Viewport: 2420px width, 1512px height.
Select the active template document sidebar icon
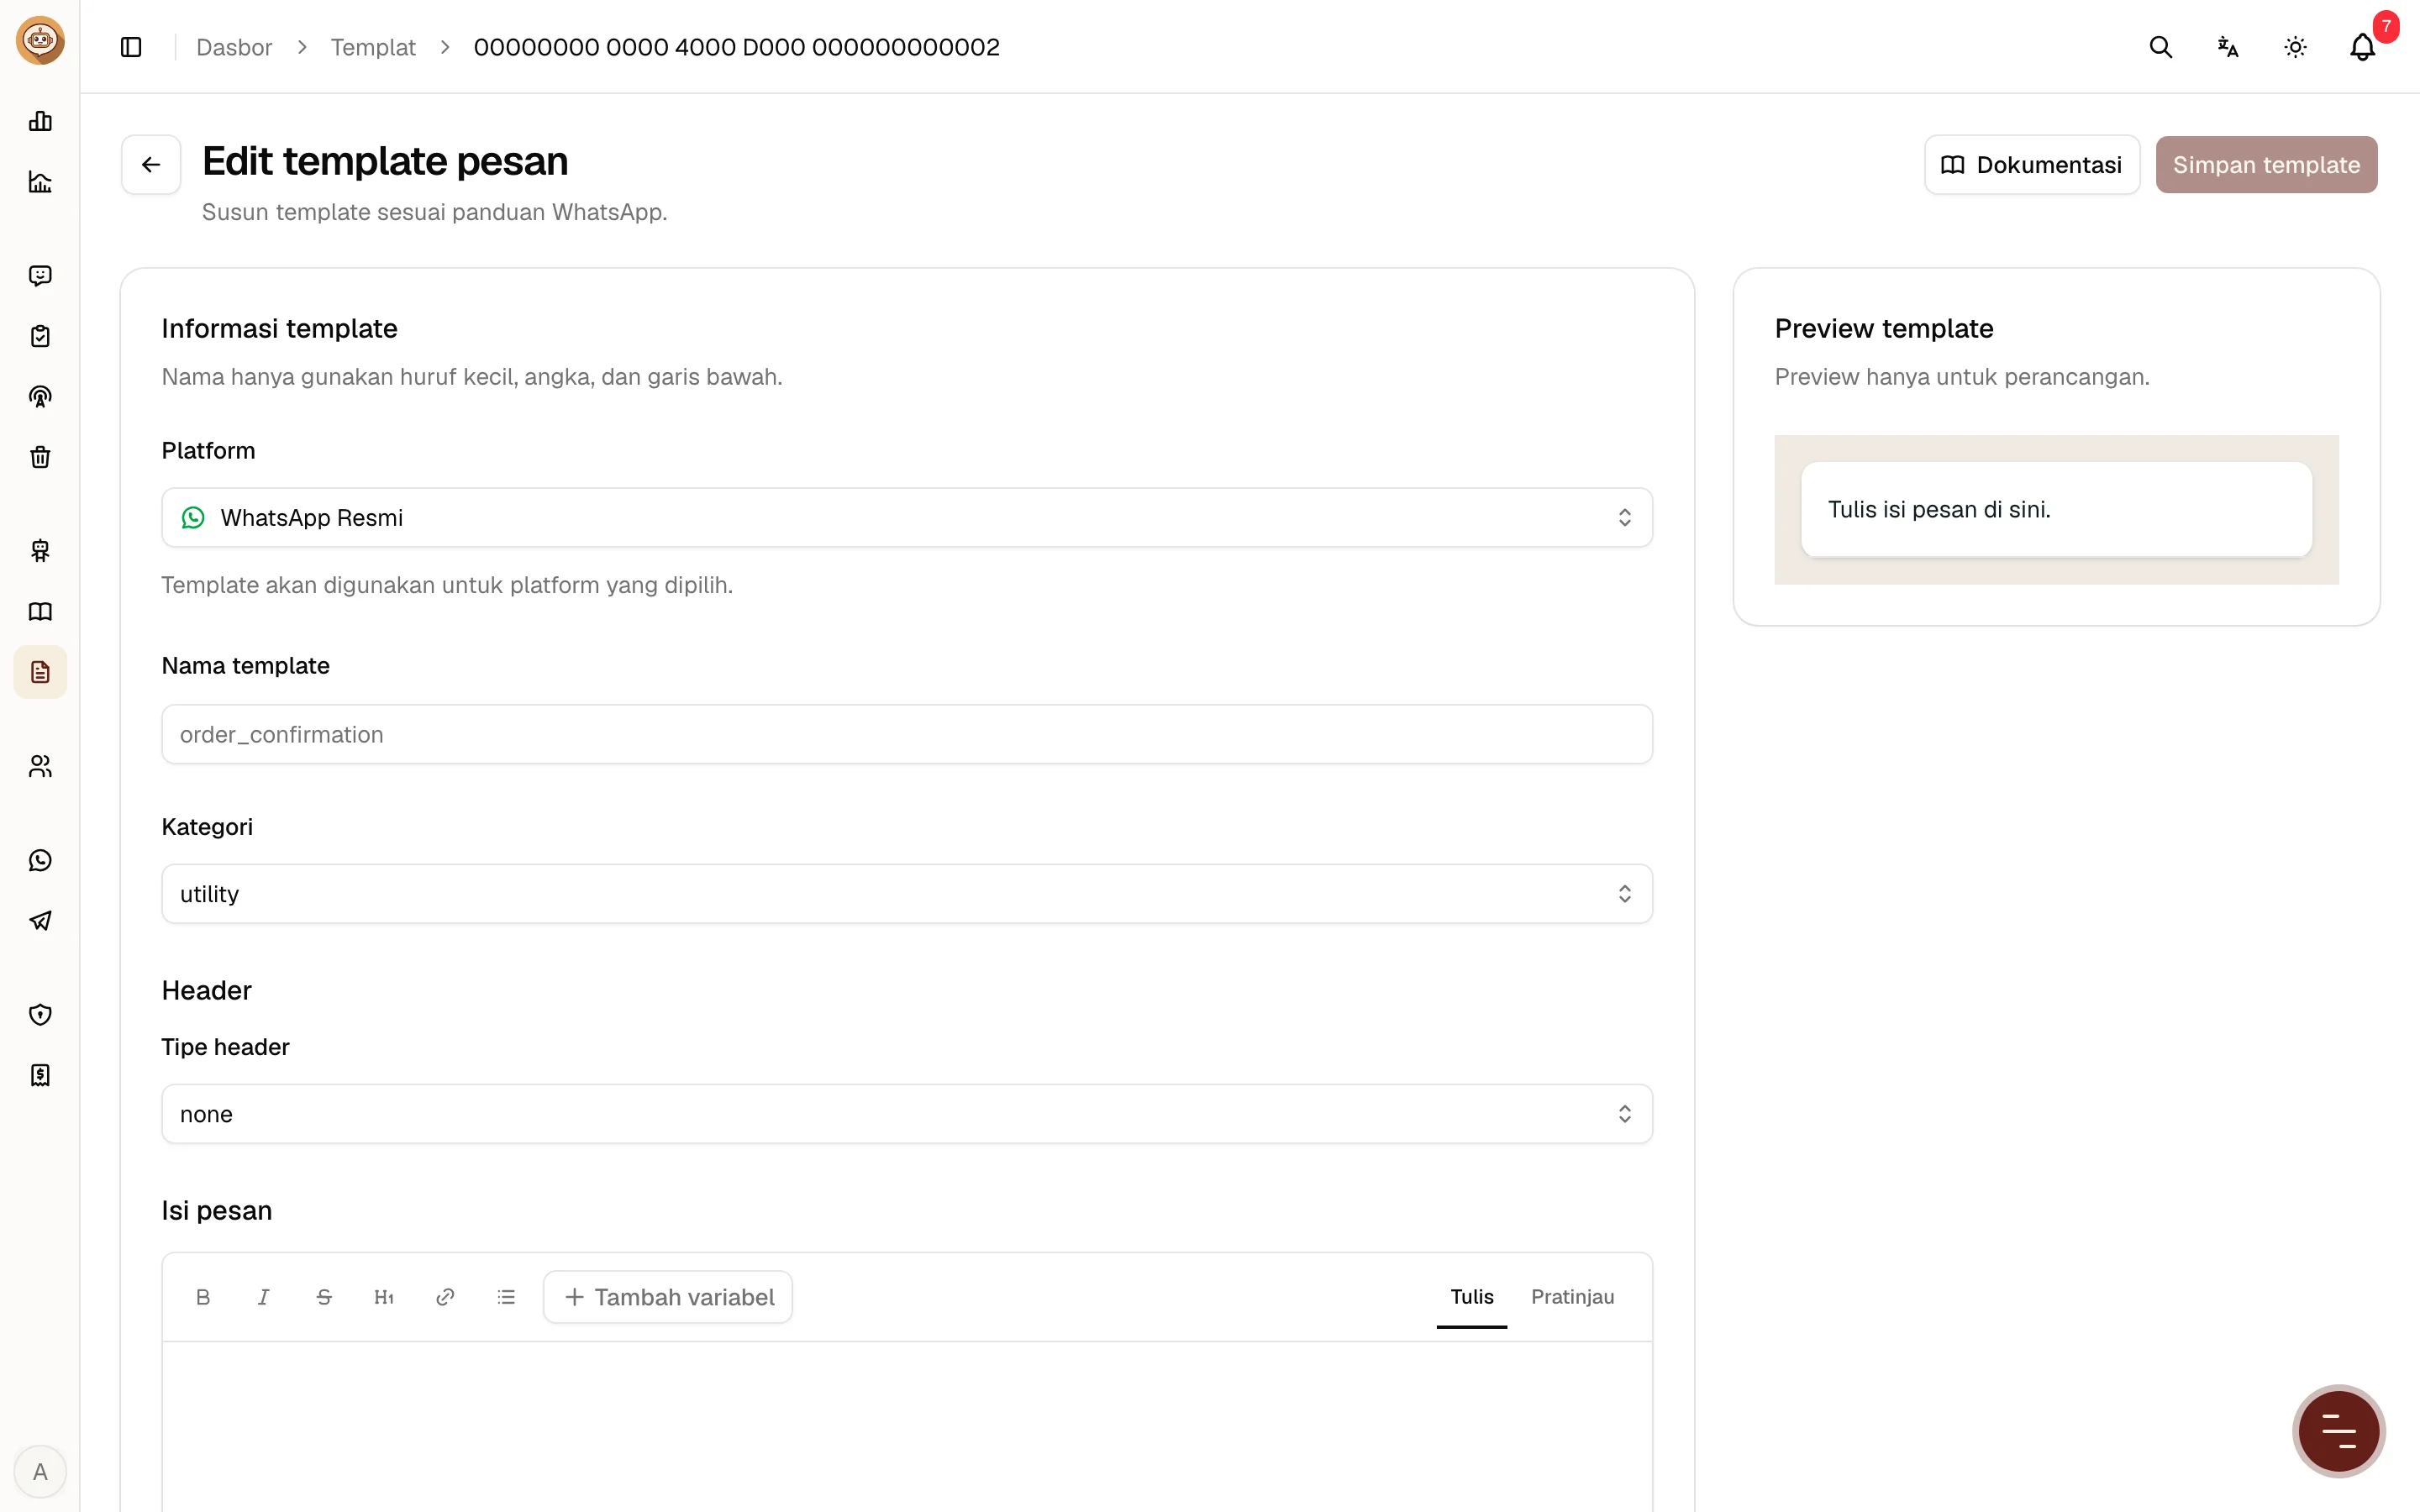click(x=40, y=672)
